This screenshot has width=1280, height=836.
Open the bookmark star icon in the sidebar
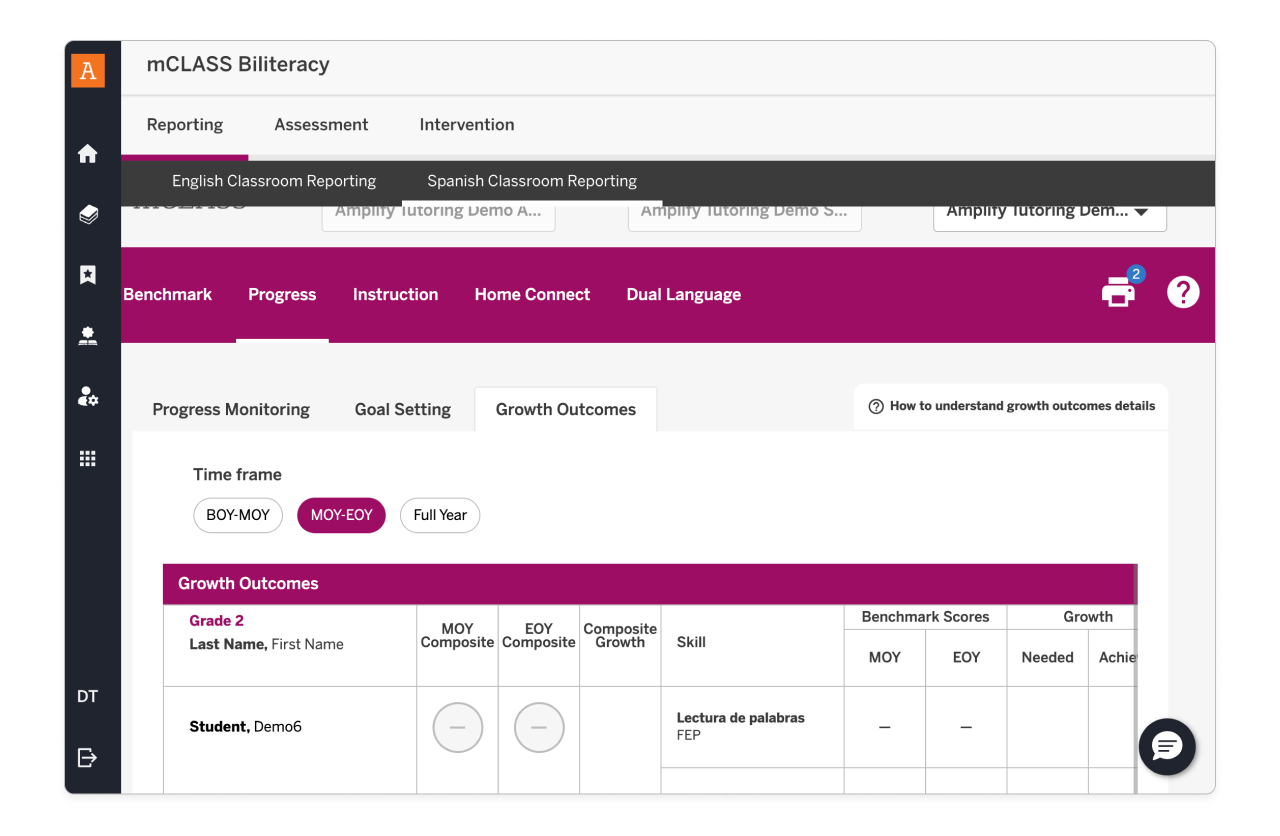[88, 275]
